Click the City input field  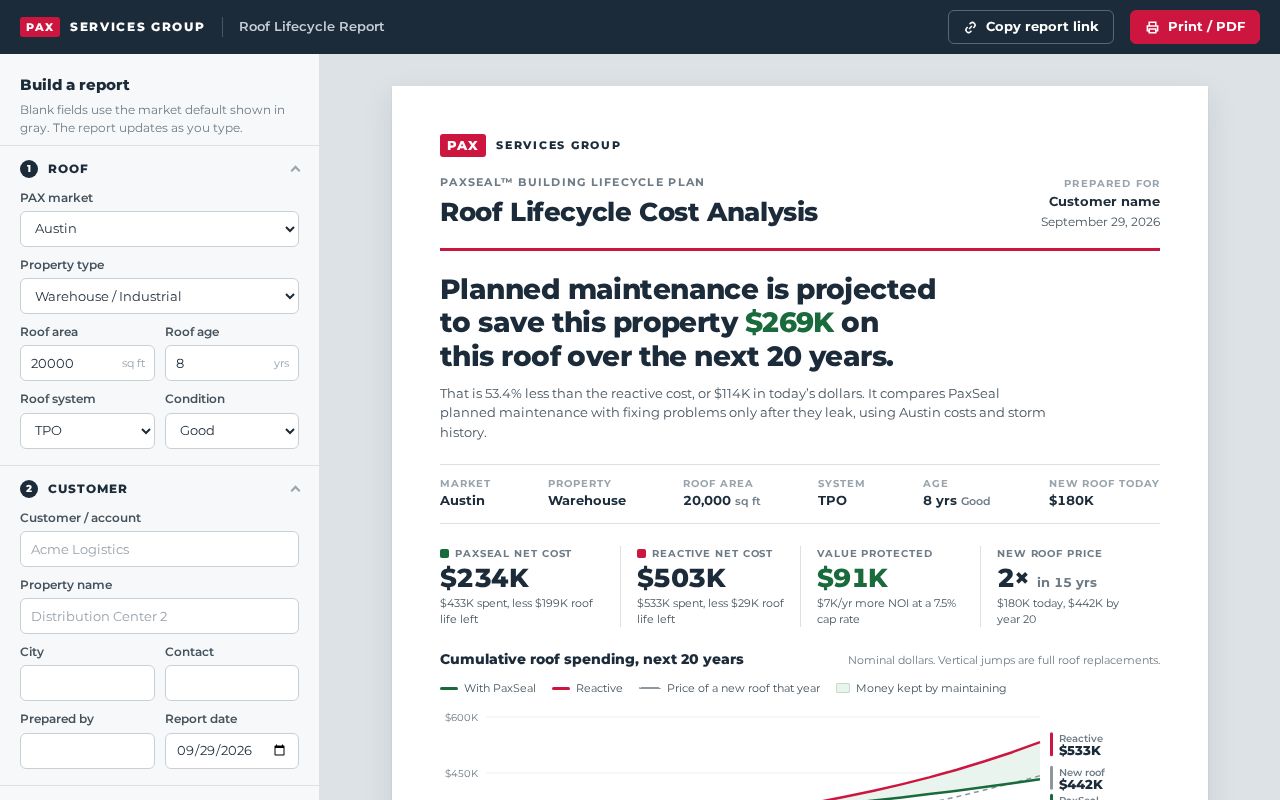pyautogui.click(x=87, y=683)
